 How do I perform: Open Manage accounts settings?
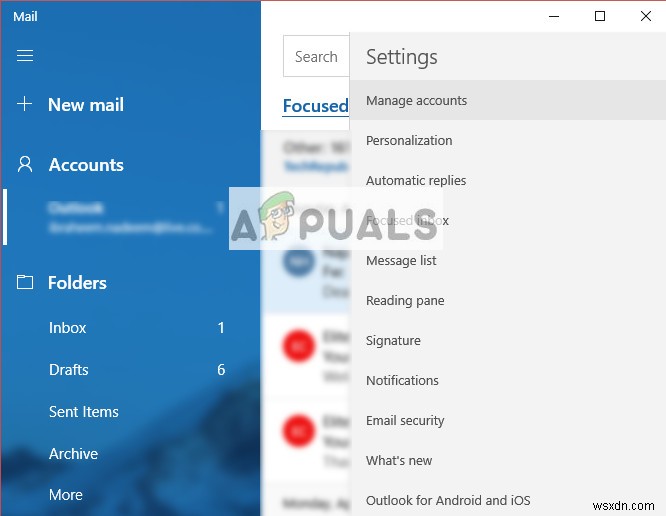508,100
